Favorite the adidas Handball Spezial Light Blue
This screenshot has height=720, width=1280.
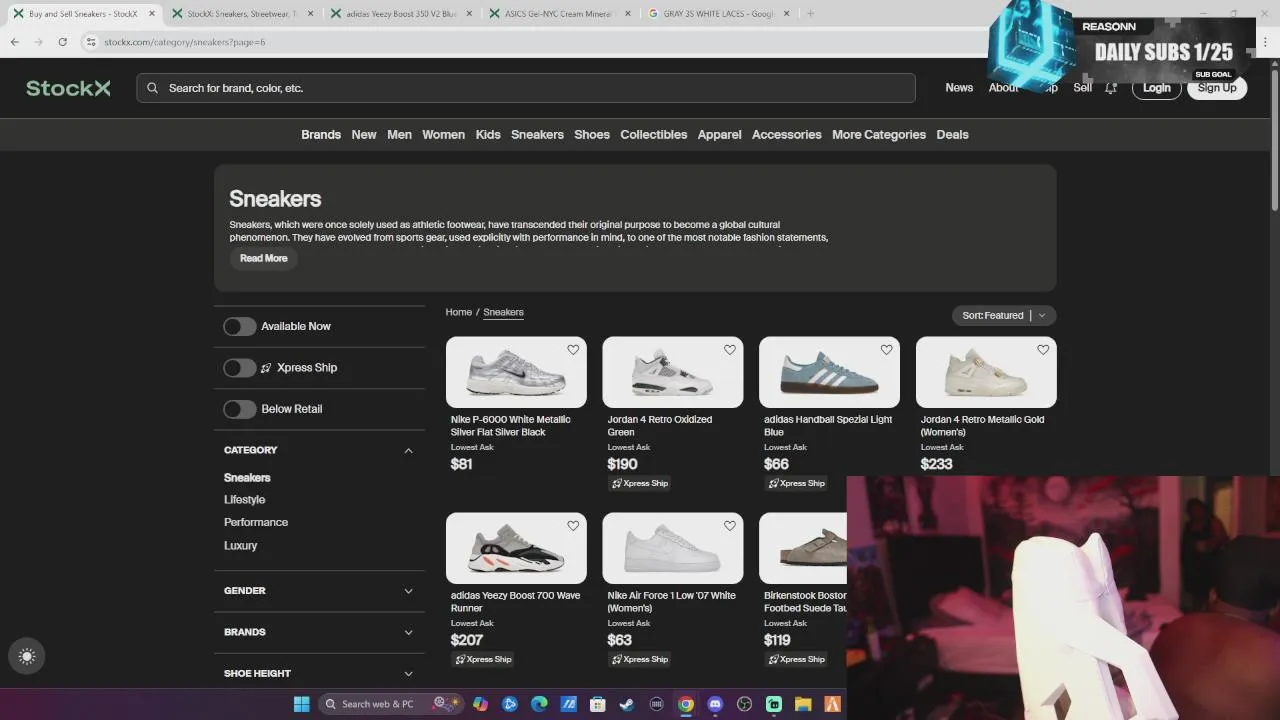point(886,349)
